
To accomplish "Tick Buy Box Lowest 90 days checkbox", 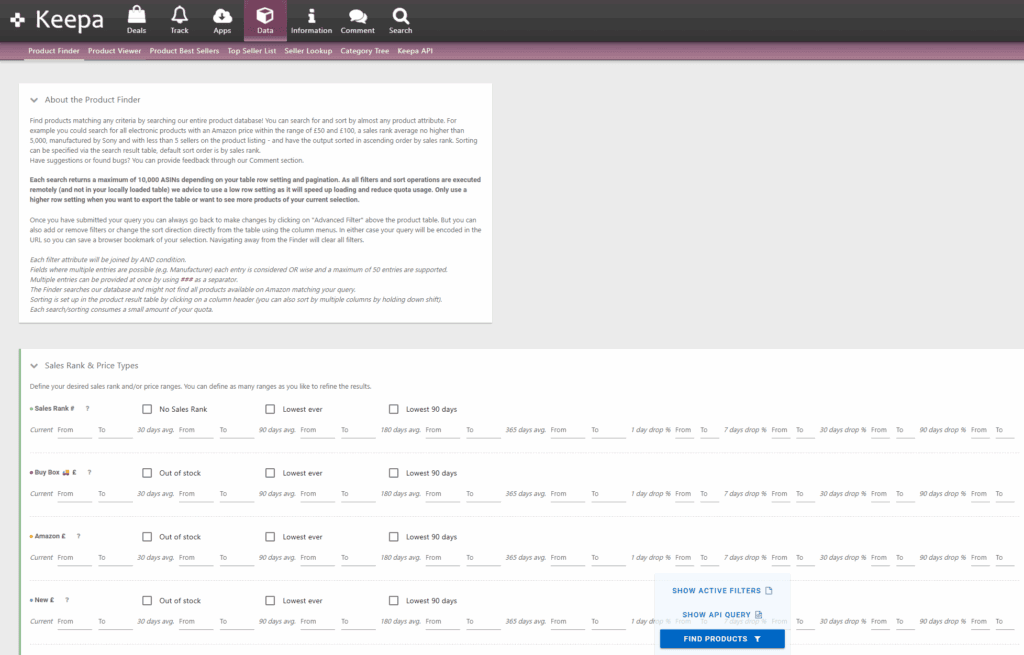I will pyautogui.click(x=393, y=473).
